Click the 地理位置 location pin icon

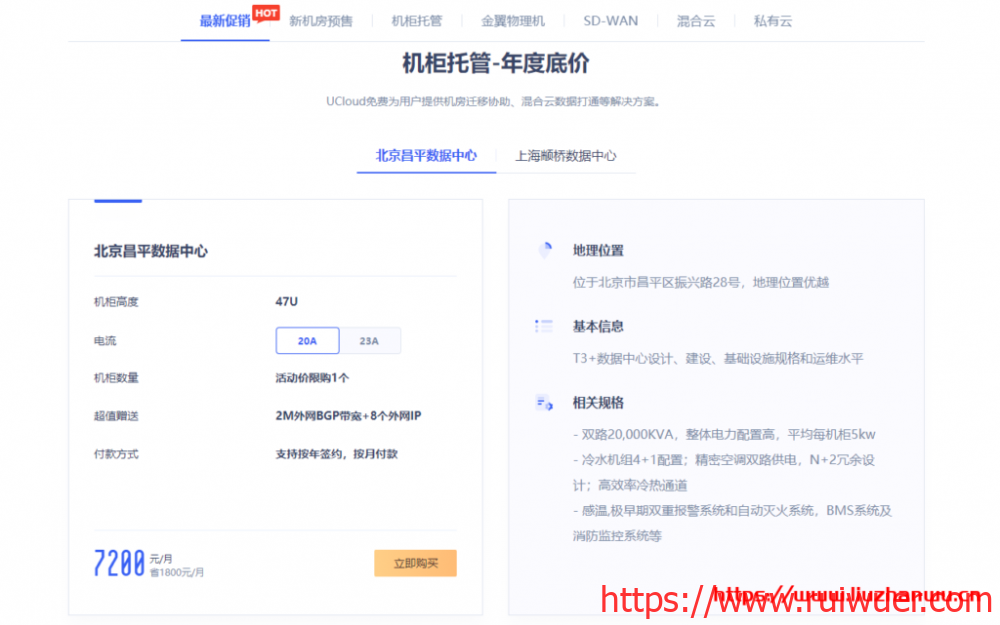[x=544, y=250]
